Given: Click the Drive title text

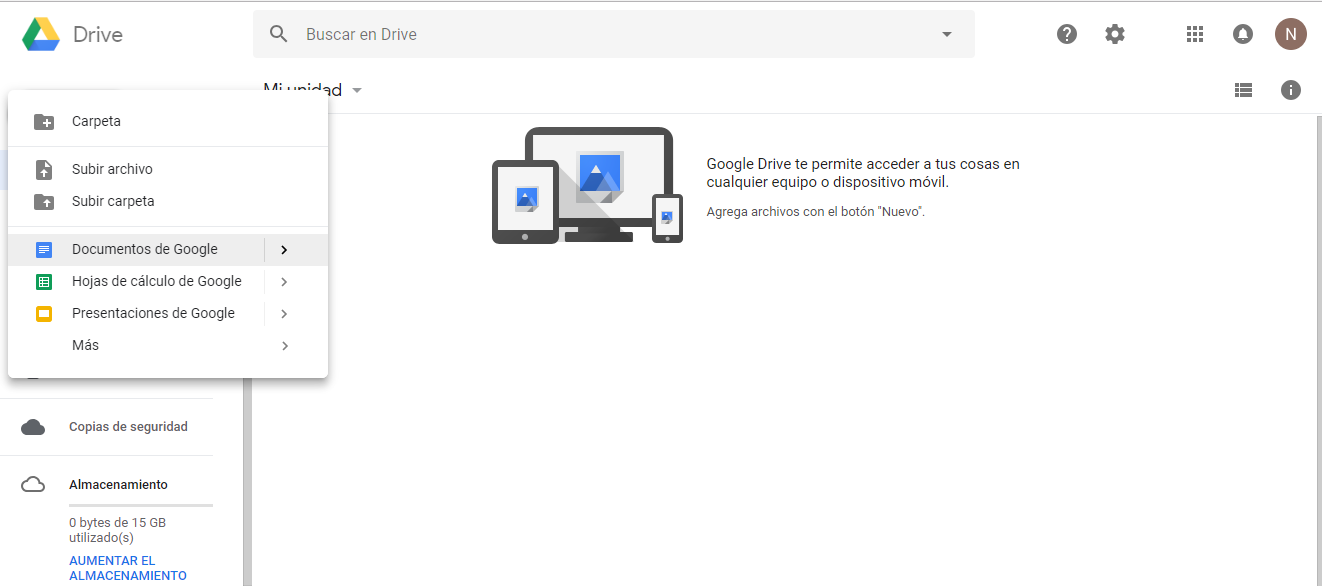Looking at the screenshot, I should pyautogui.click(x=98, y=34).
